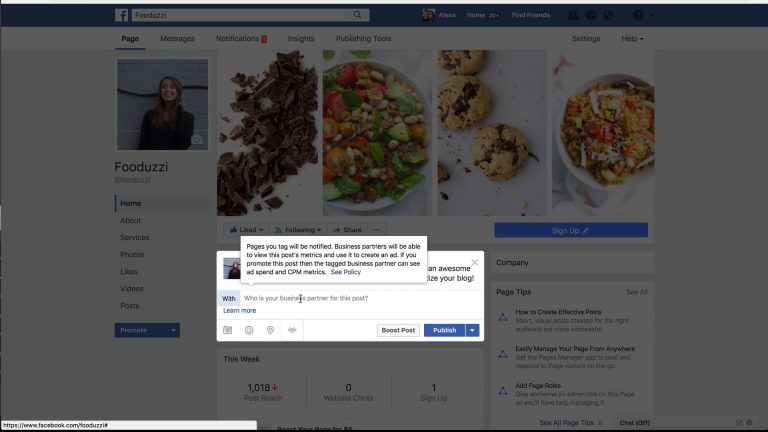Open Easily Manage Your Page From Anywhere tip
768x432 pixels.
coord(575,349)
